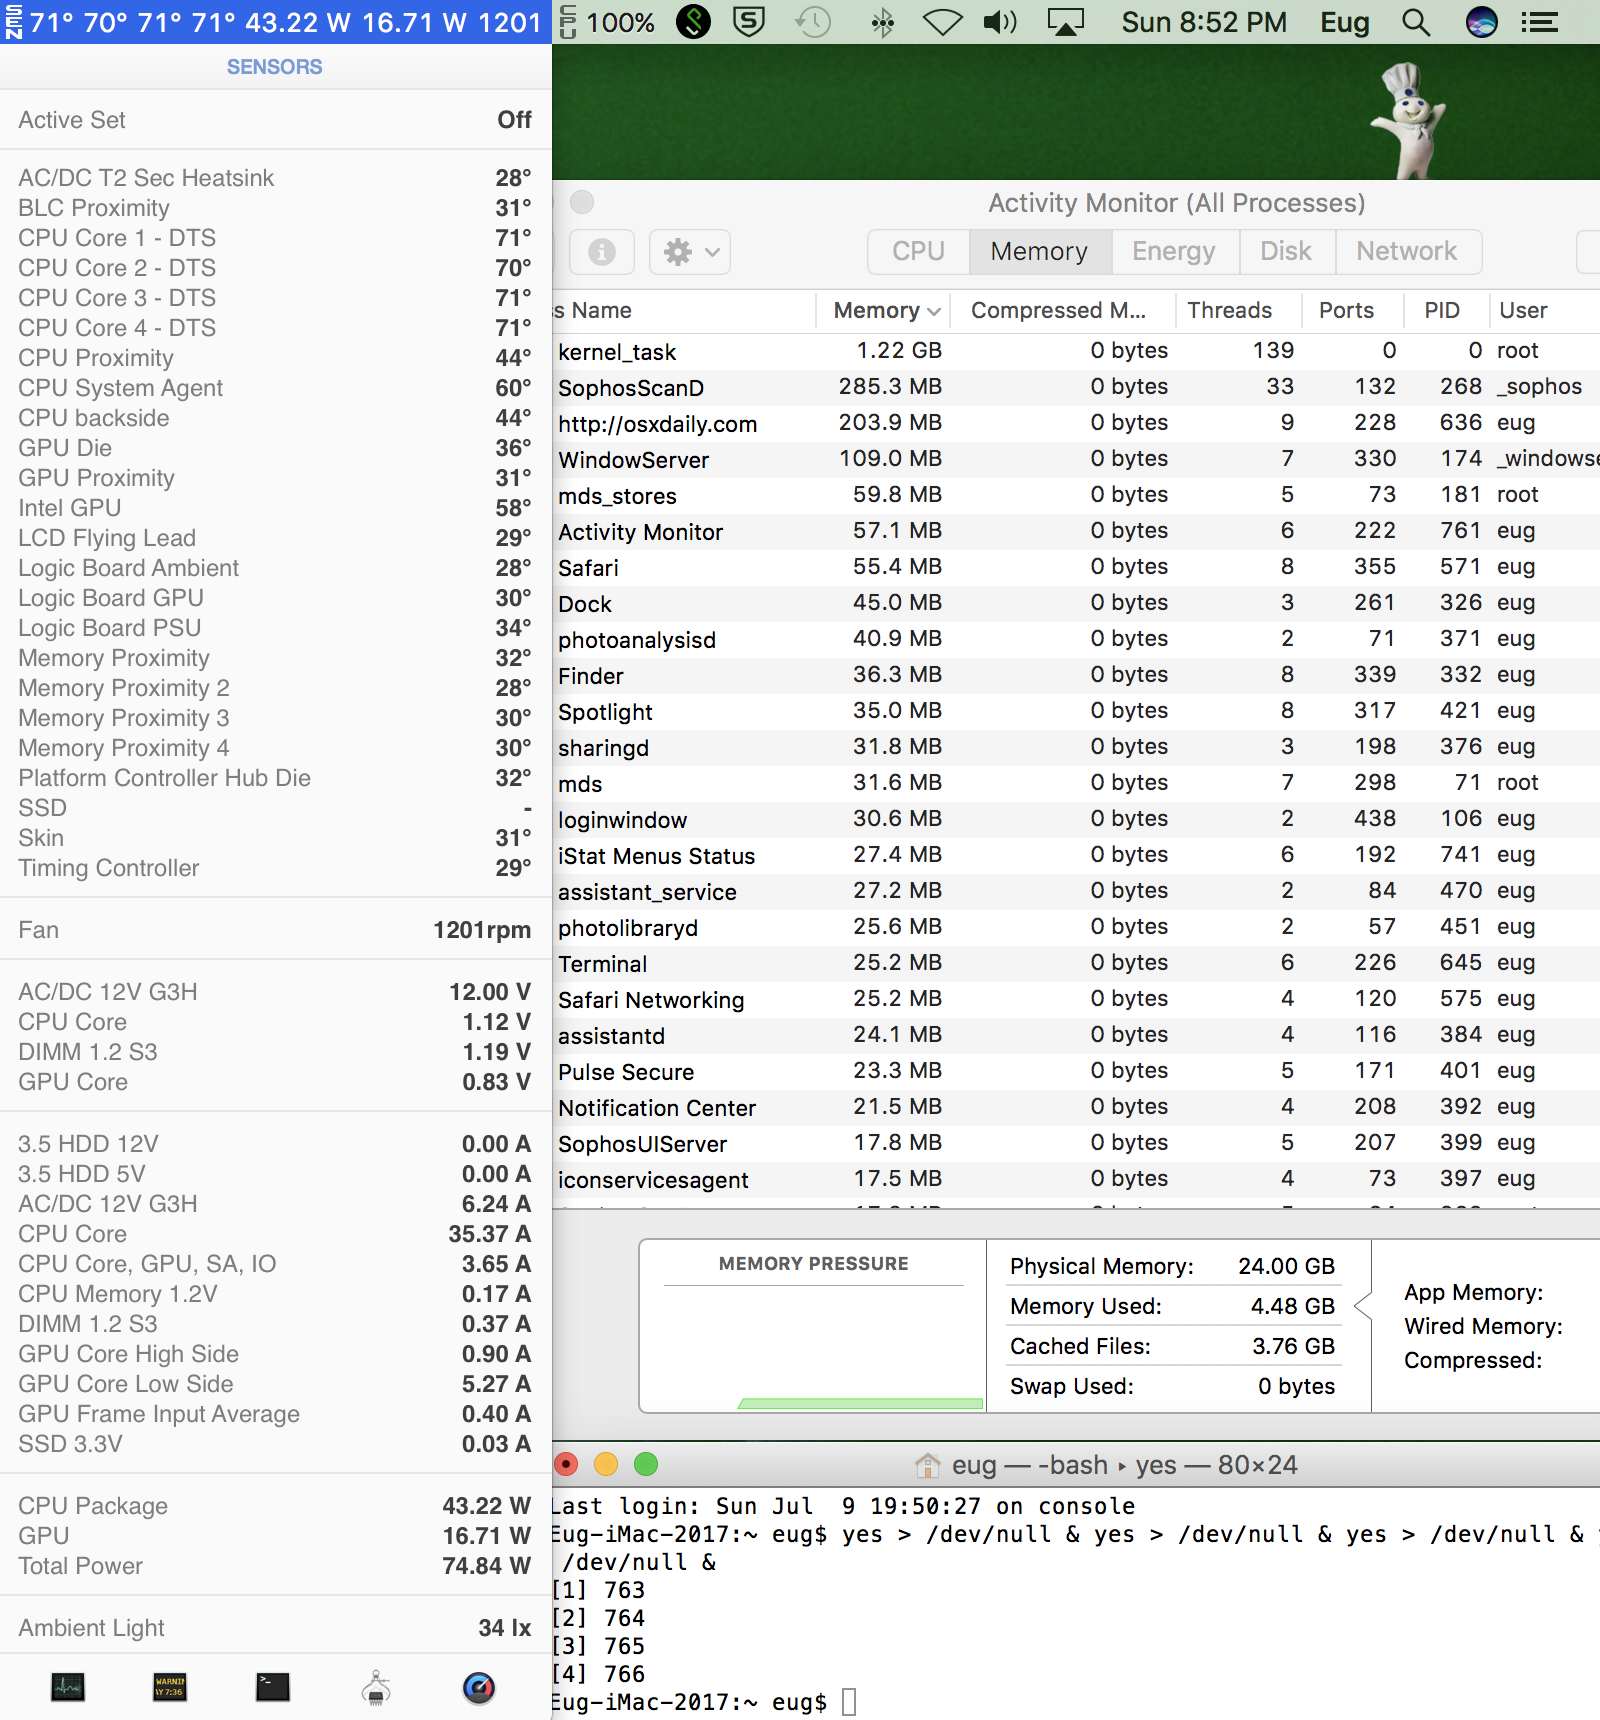Viewport: 1600px width, 1720px height.
Task: Select the Dock process row
Action: click(1076, 603)
